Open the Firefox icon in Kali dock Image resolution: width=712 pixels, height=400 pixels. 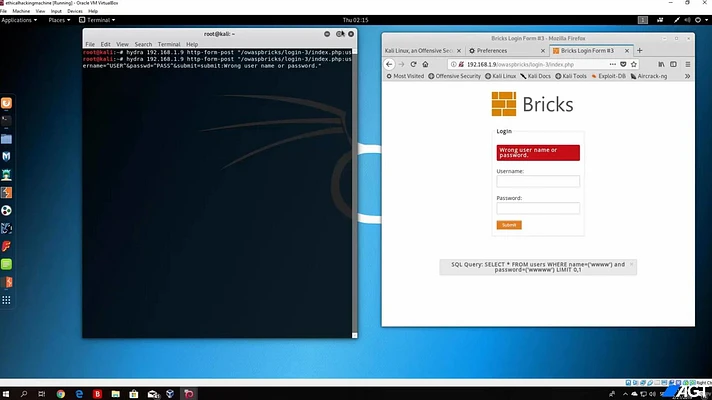6,103
